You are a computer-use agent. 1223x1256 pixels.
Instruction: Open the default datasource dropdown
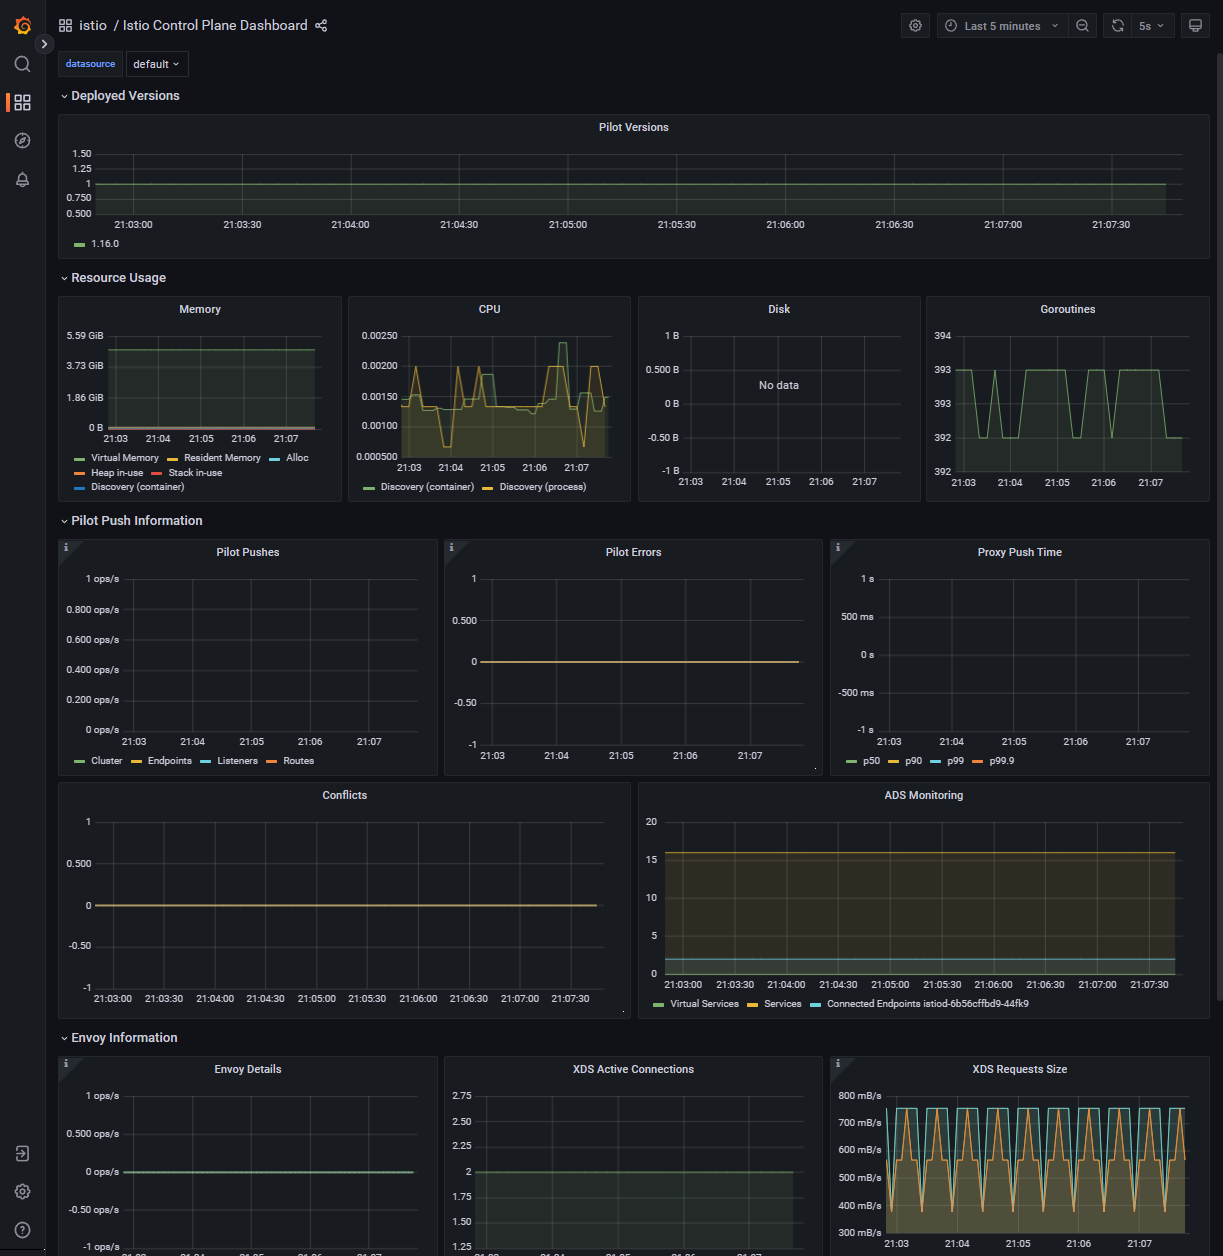[x=156, y=64]
